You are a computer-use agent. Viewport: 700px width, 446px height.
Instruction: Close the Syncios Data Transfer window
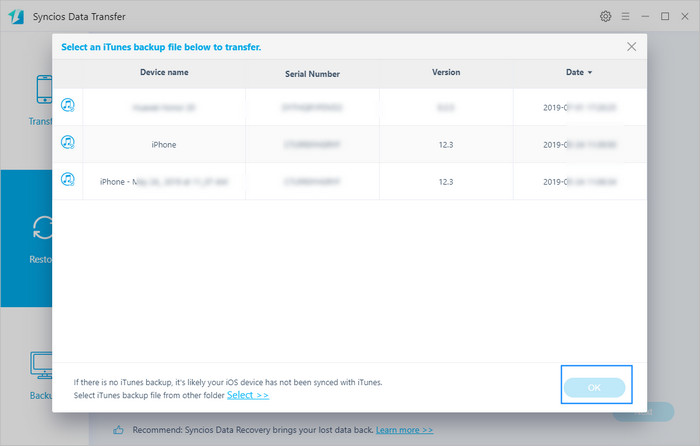point(685,17)
